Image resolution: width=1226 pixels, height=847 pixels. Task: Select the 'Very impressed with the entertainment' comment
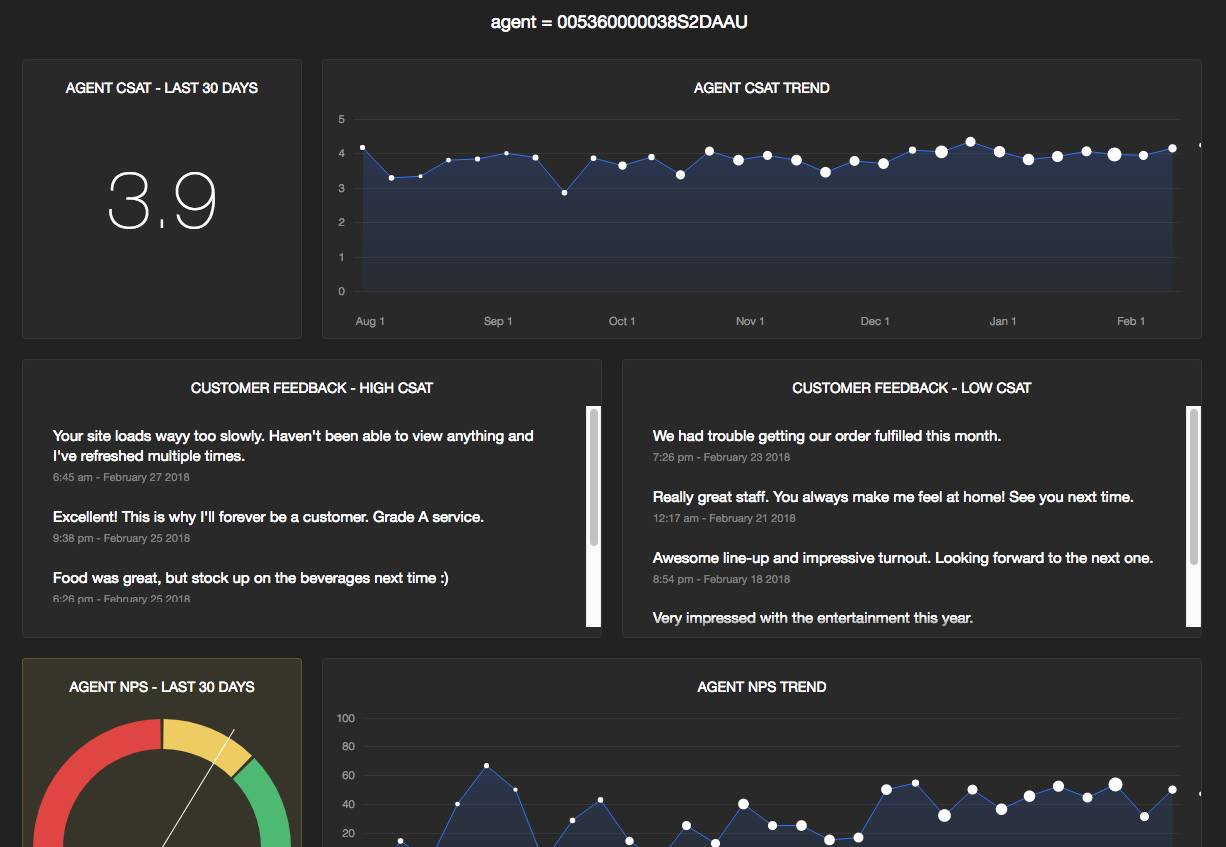[x=813, y=618]
